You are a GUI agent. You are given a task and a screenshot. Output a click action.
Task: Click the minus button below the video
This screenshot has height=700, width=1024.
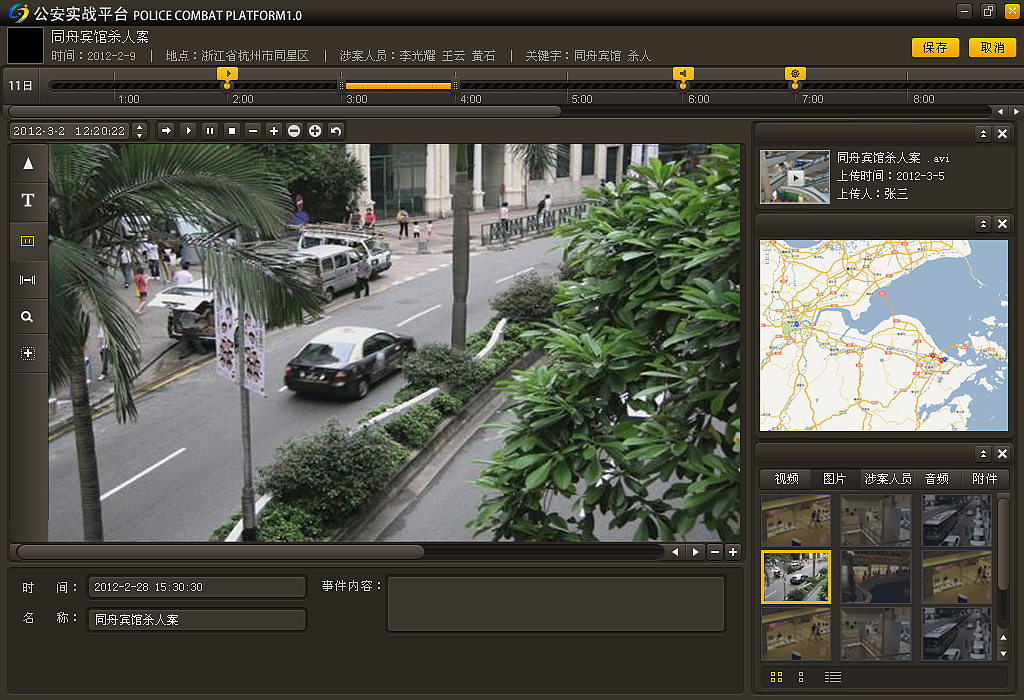[x=715, y=552]
